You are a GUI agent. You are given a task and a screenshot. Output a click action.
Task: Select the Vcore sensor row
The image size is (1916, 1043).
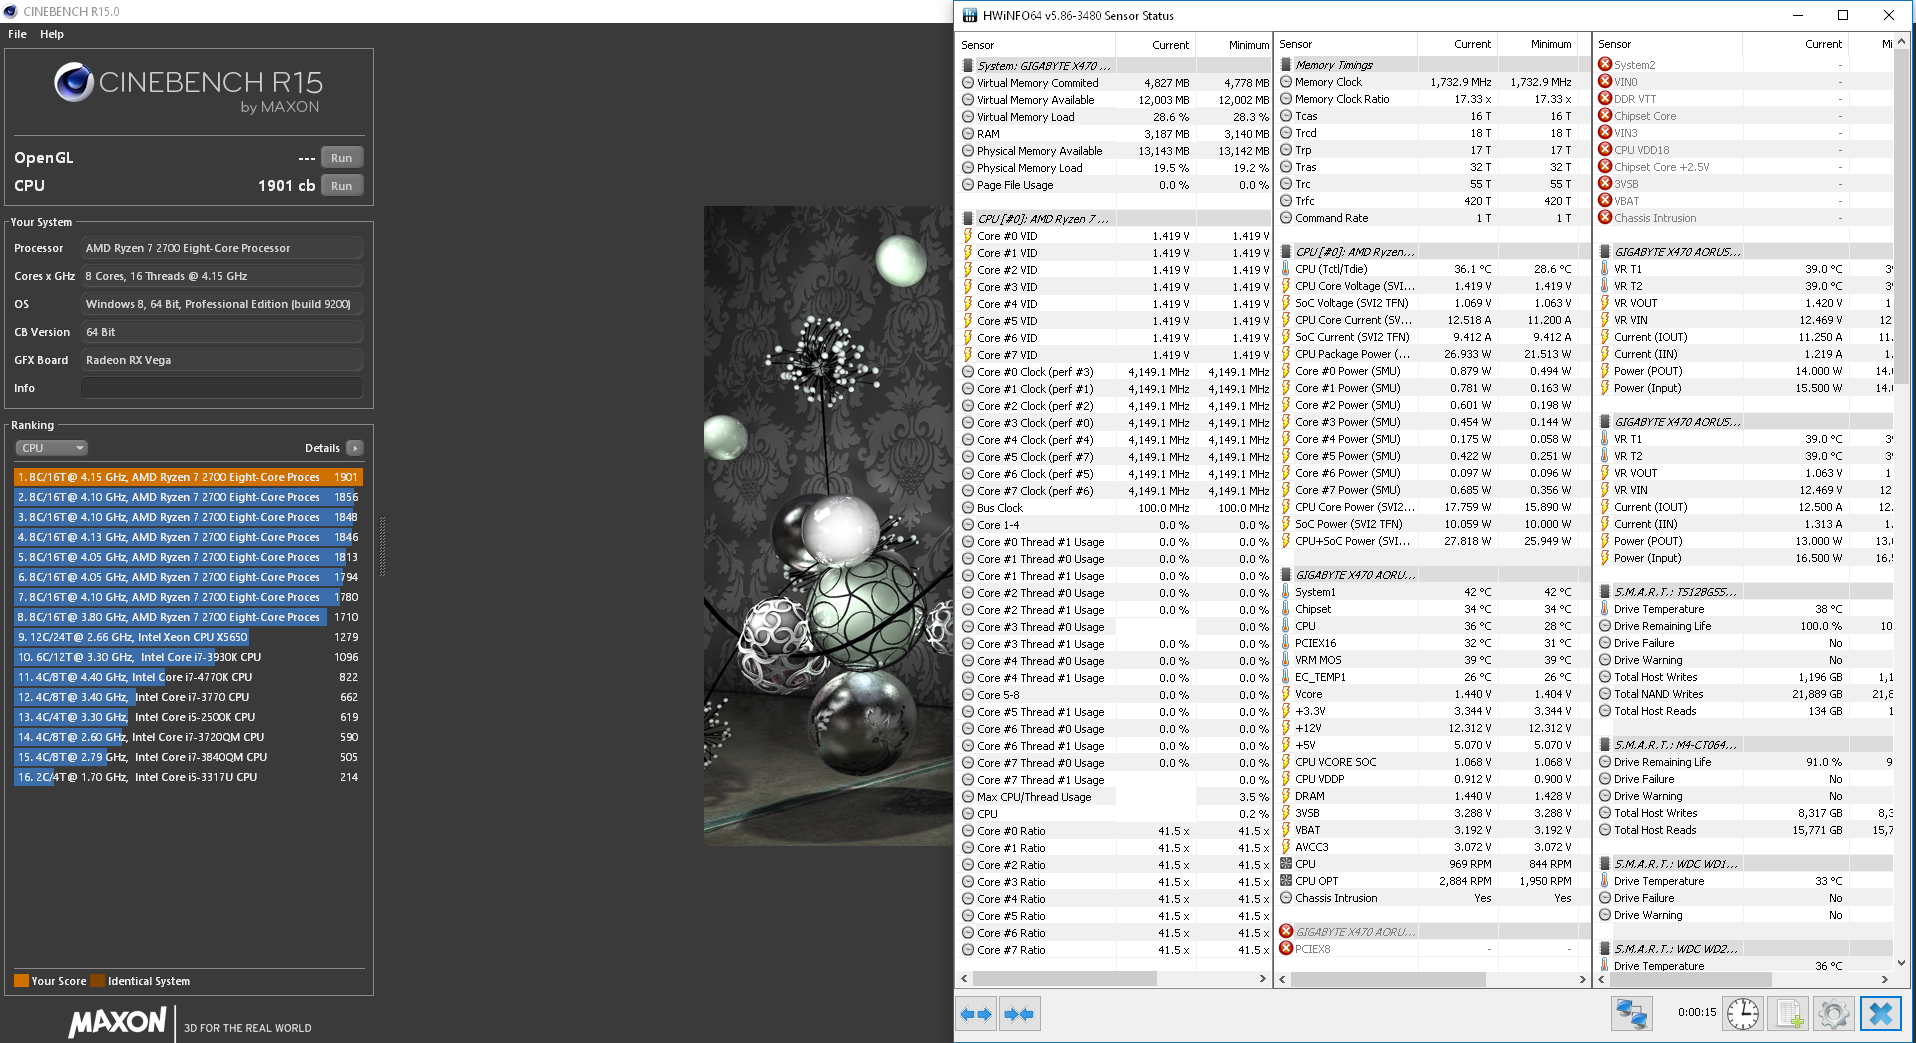click(1433, 694)
